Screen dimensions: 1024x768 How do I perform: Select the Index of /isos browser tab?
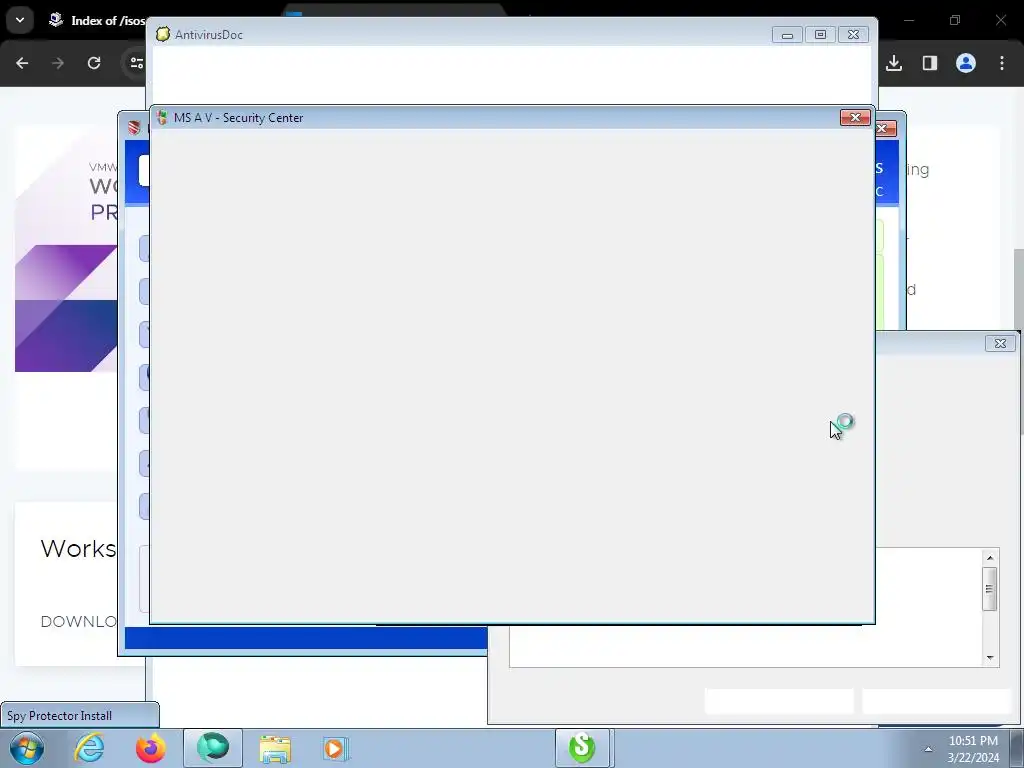(98, 21)
